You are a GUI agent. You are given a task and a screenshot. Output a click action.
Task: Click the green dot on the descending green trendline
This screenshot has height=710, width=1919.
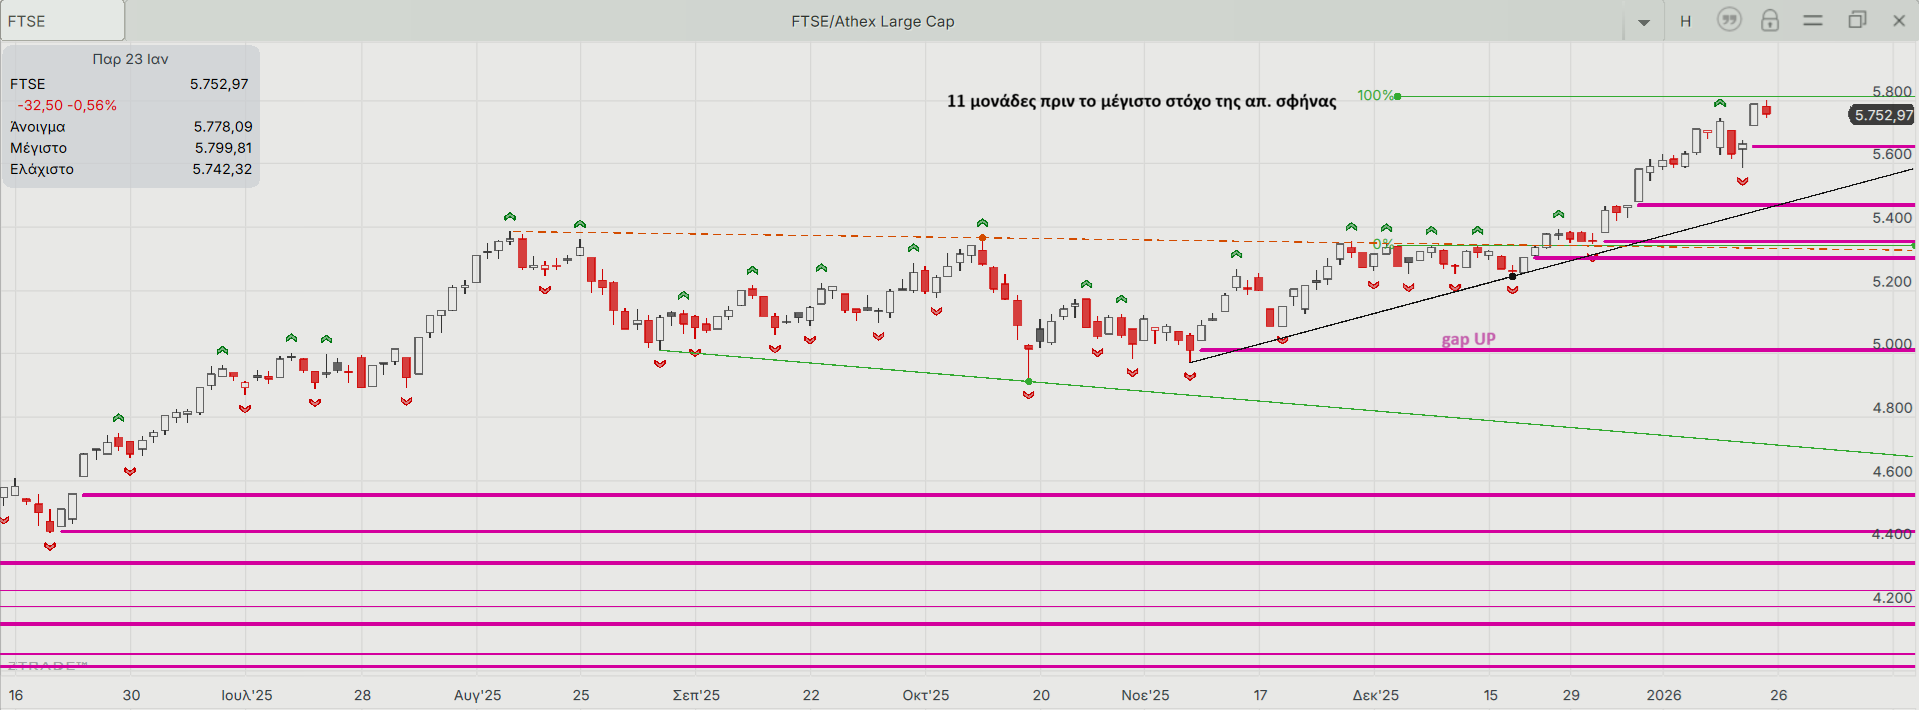(x=1029, y=381)
